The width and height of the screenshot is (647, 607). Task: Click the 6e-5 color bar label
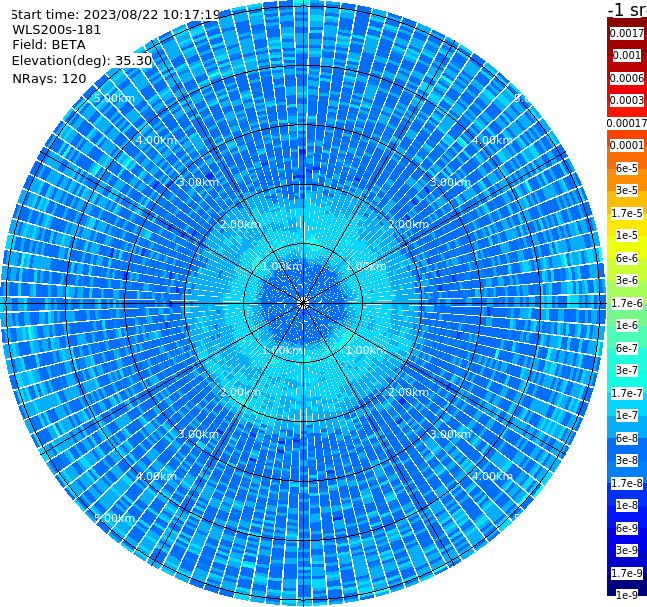pos(627,168)
